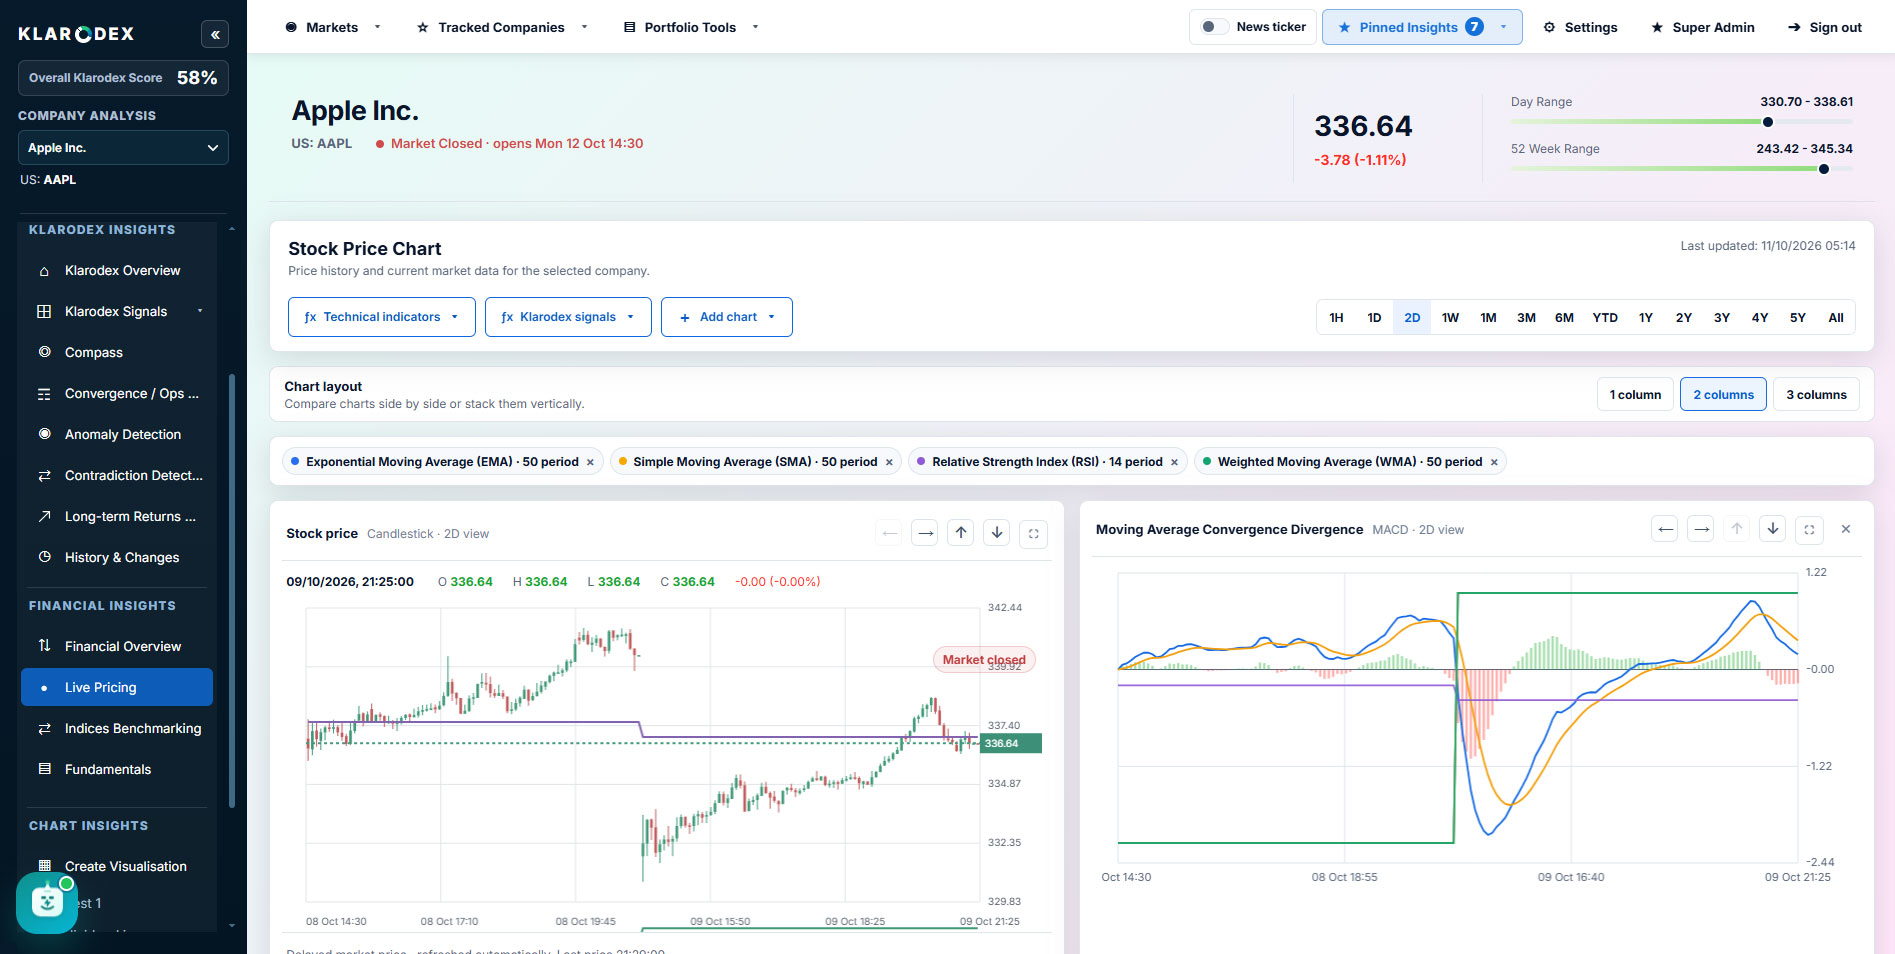Toggle the News ticker switch
This screenshot has width=1895, height=954.
[x=1214, y=27]
